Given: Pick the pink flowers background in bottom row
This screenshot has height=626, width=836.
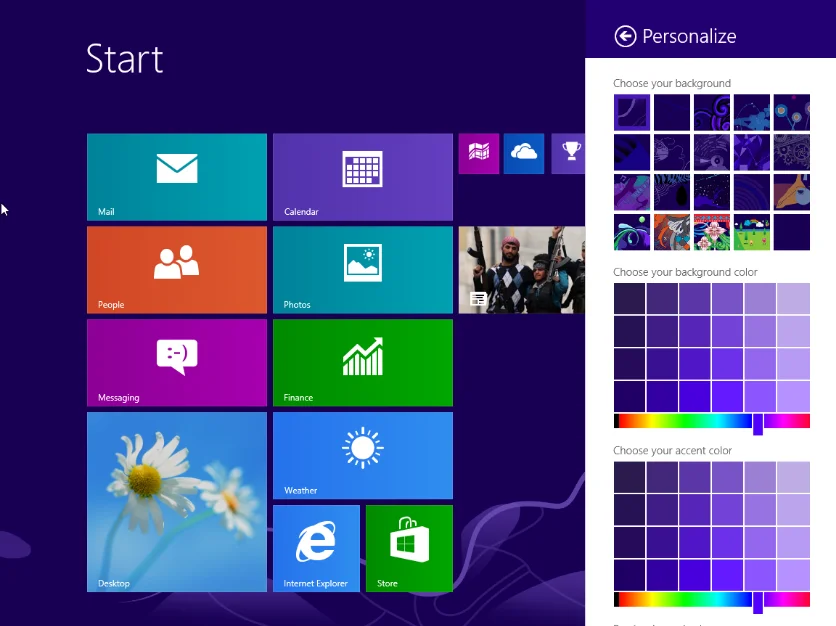Looking at the screenshot, I should [712, 232].
